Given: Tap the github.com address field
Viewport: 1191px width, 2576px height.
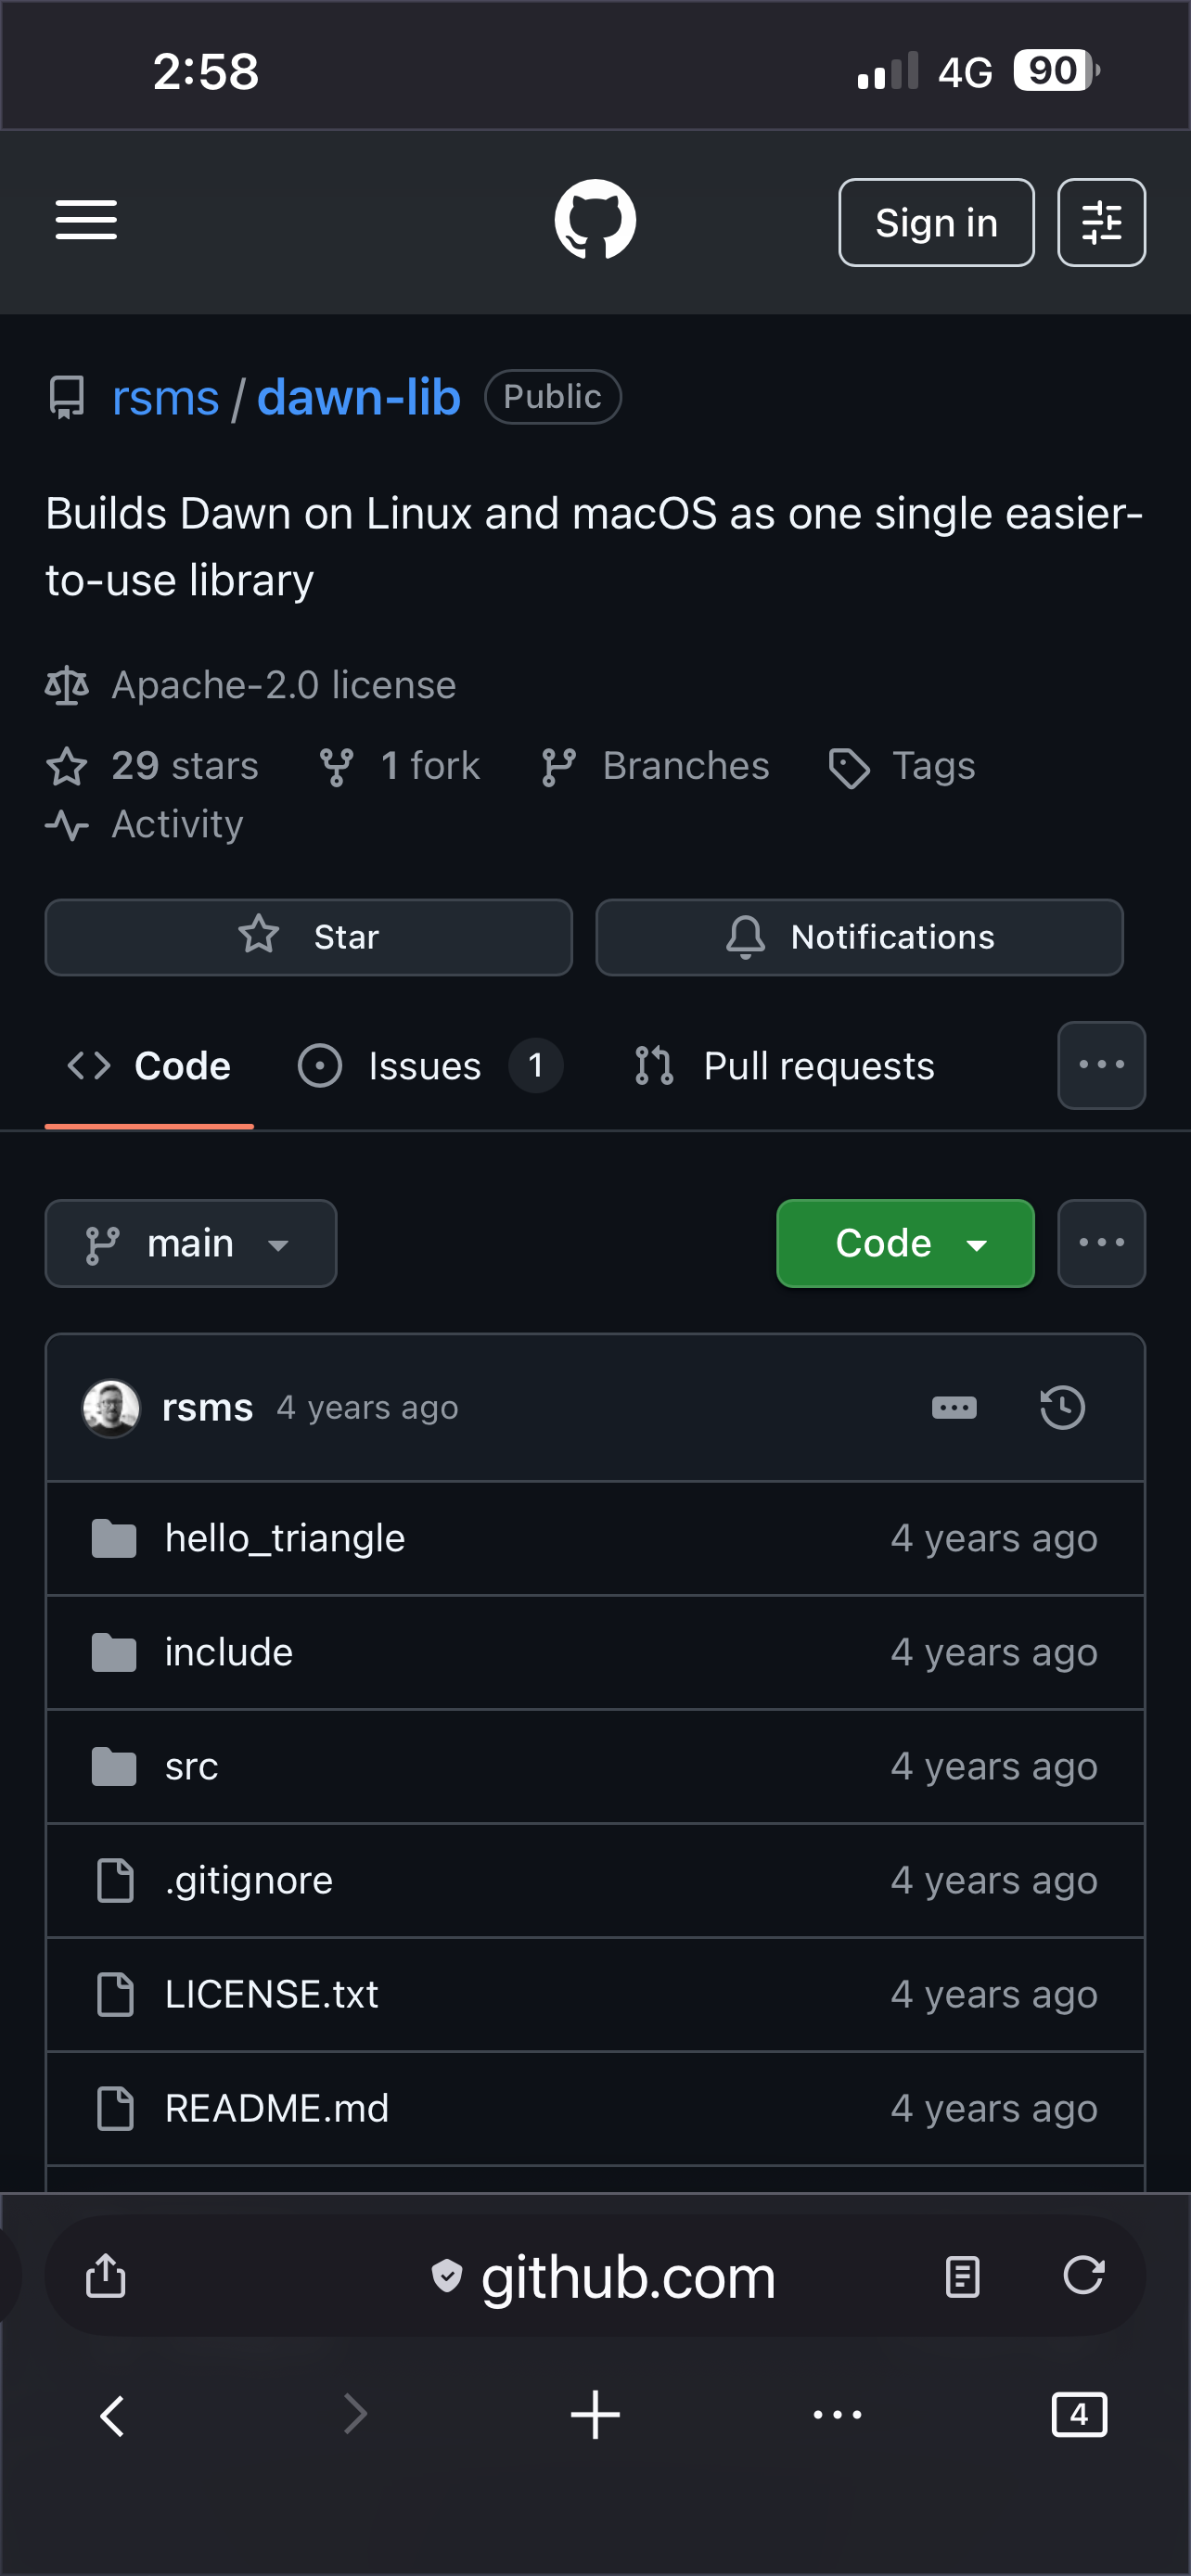Looking at the screenshot, I should pyautogui.click(x=627, y=2277).
